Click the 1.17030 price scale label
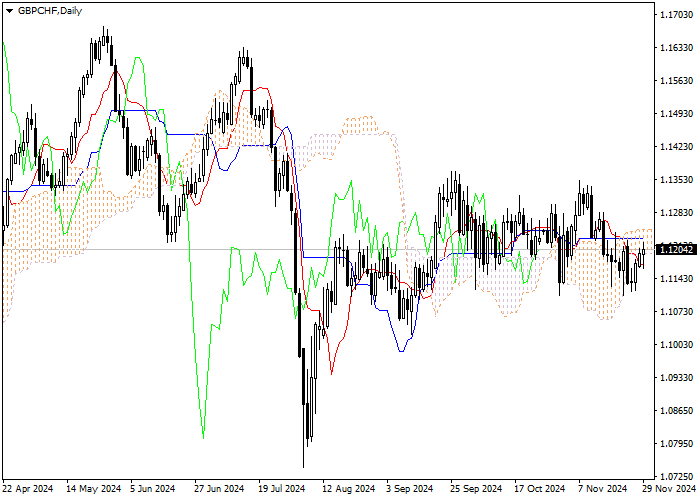The image size is (700, 500). (676, 15)
